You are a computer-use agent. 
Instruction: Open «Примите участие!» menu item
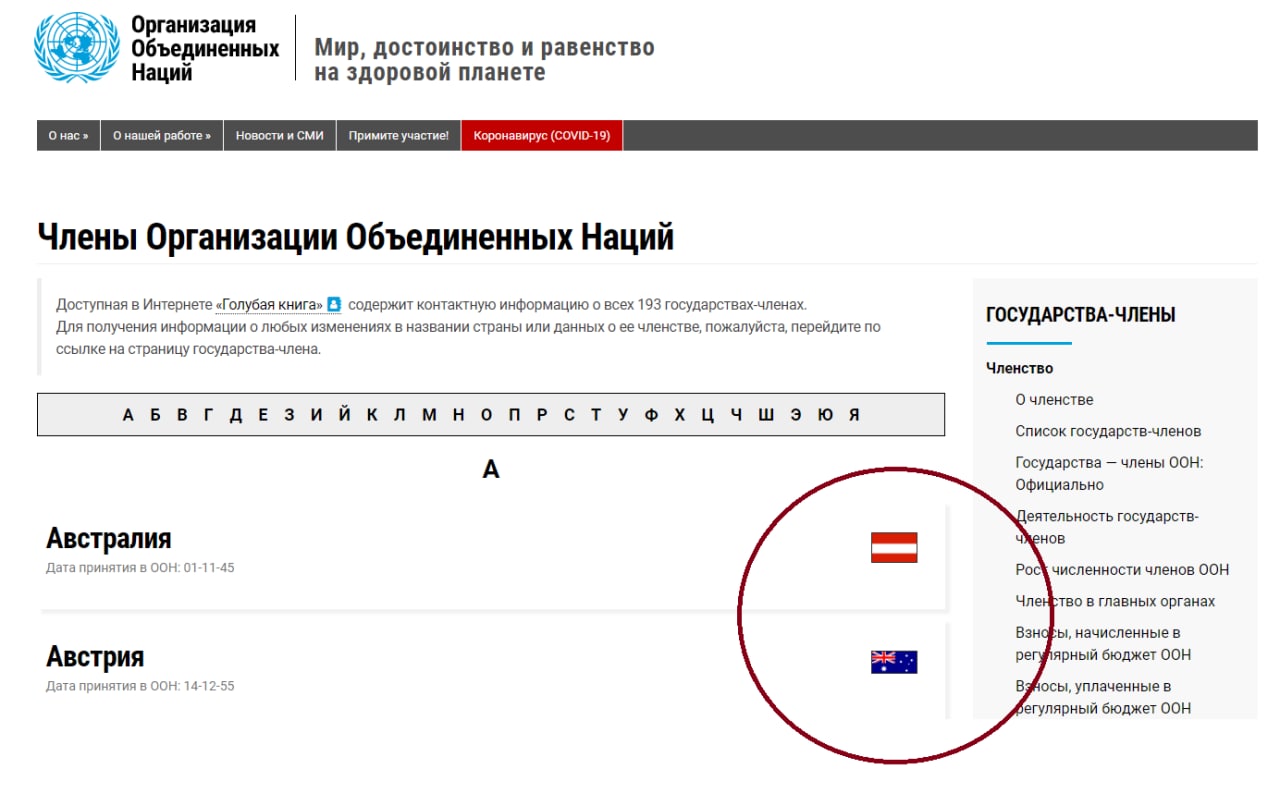point(399,136)
